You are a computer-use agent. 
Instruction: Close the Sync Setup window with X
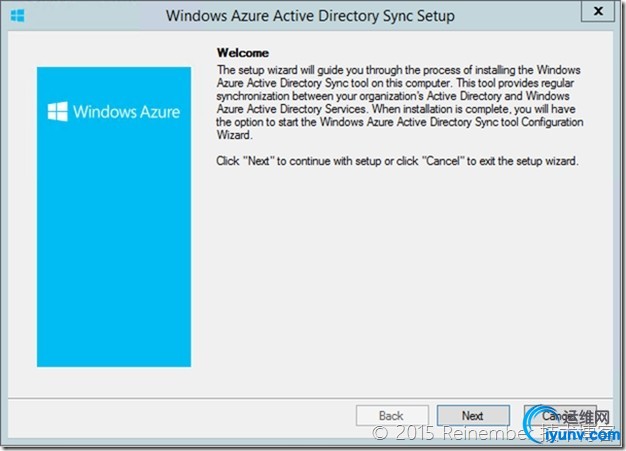tap(597, 14)
